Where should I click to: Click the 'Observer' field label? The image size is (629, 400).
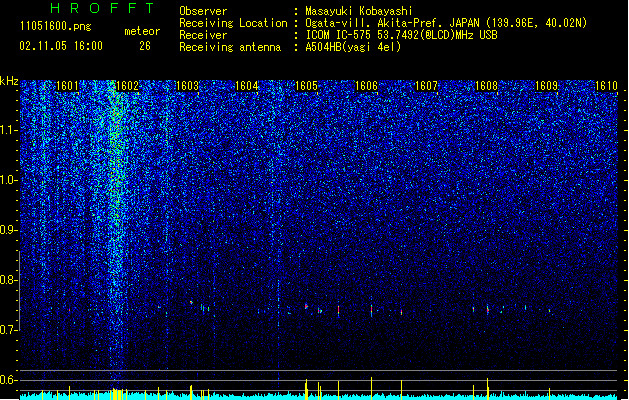203,11
